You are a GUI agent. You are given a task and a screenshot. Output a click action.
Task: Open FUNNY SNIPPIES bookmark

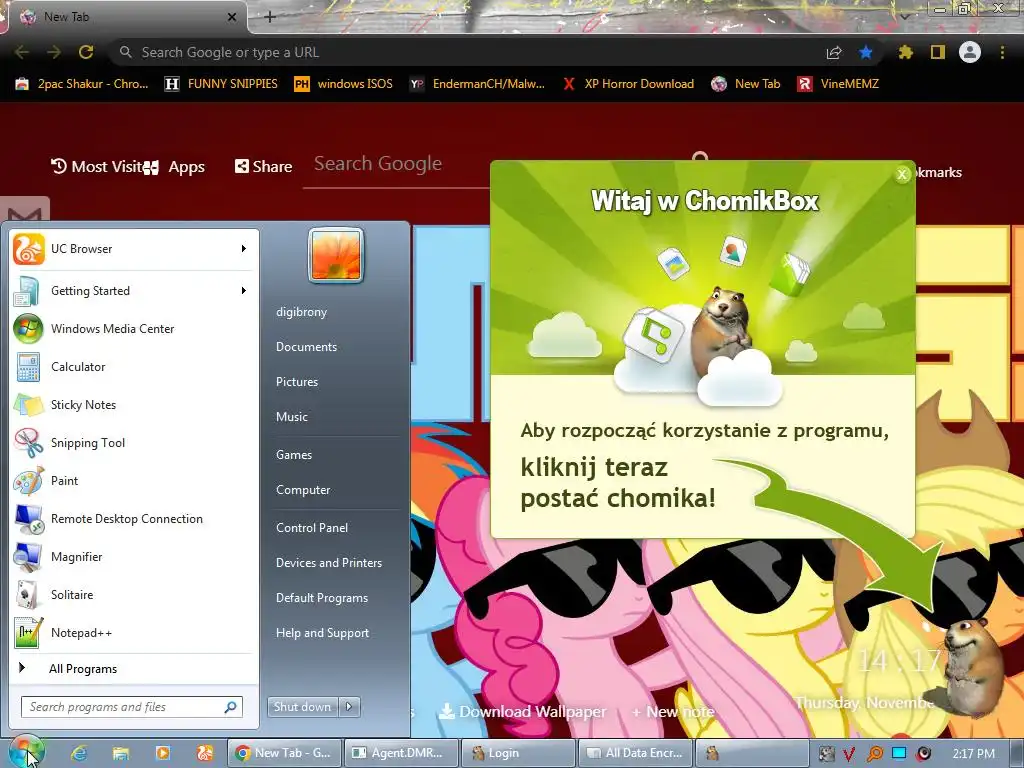click(x=221, y=84)
